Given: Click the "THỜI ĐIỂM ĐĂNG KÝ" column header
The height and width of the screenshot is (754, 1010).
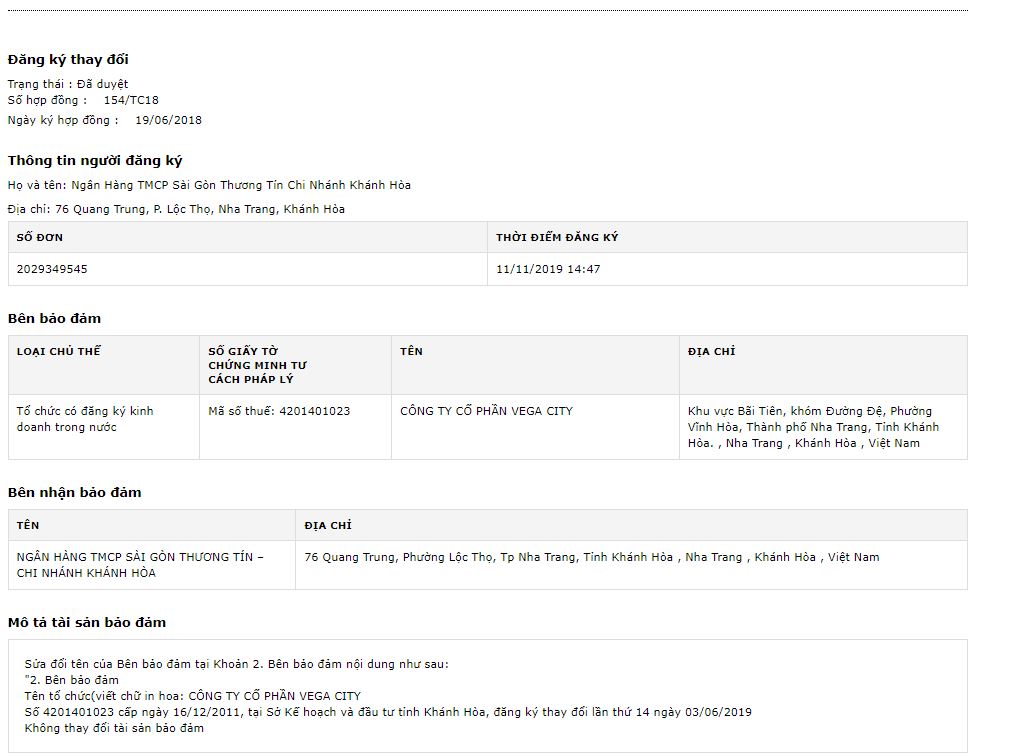Looking at the screenshot, I should [557, 237].
